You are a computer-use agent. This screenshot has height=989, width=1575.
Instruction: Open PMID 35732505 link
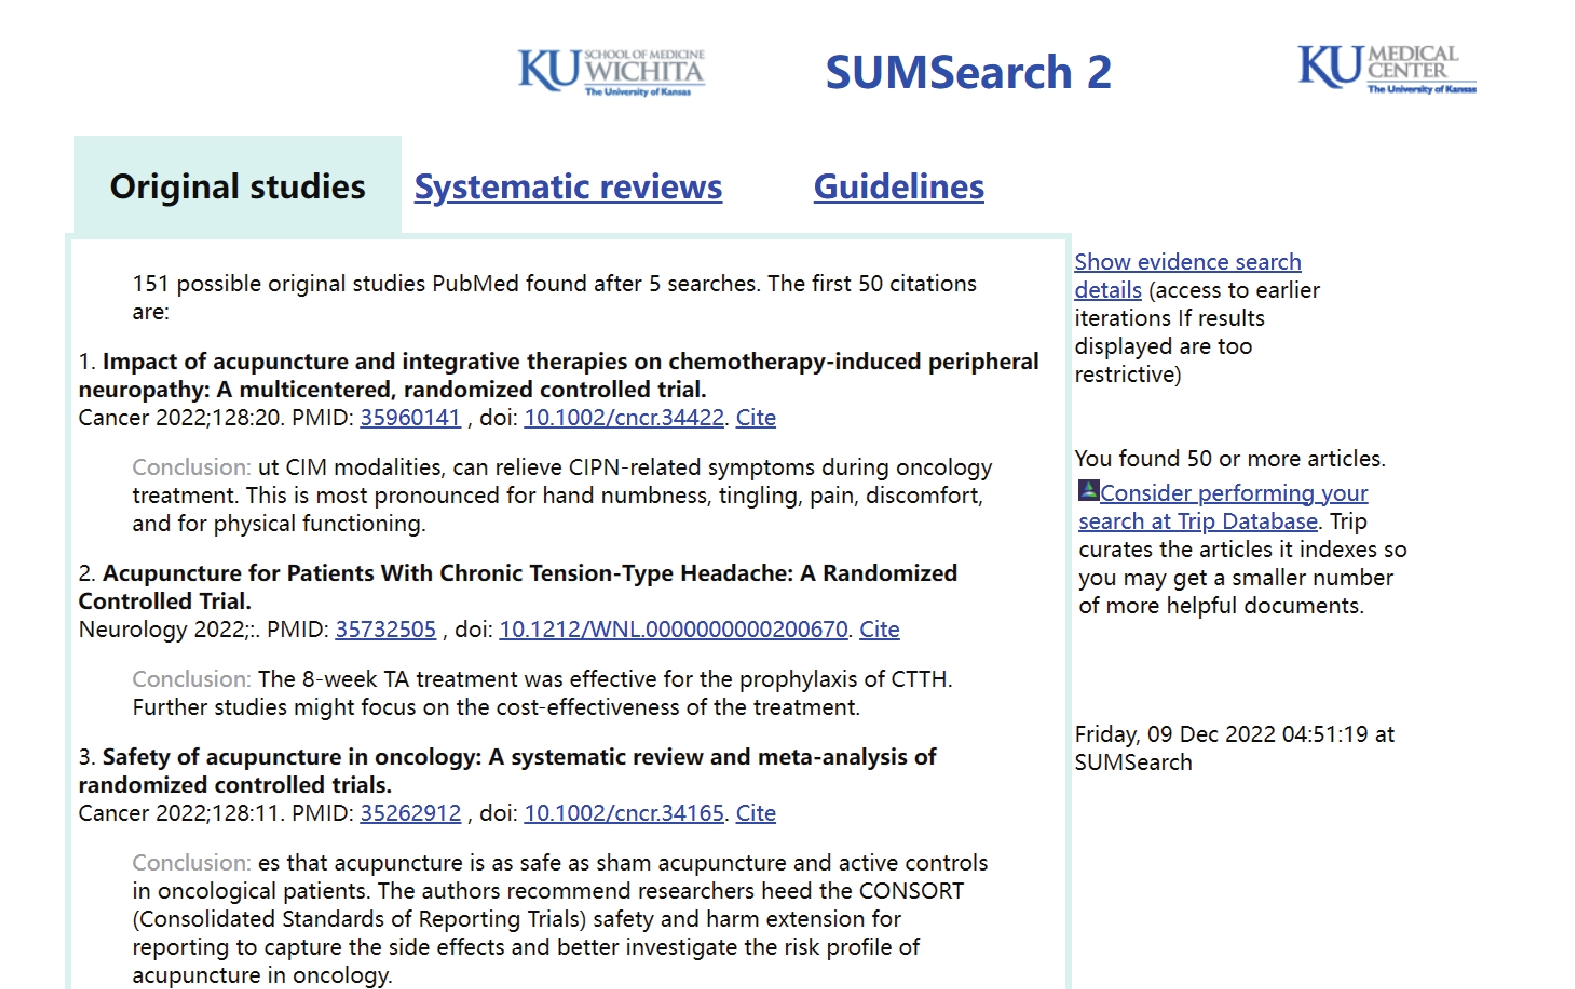(385, 630)
